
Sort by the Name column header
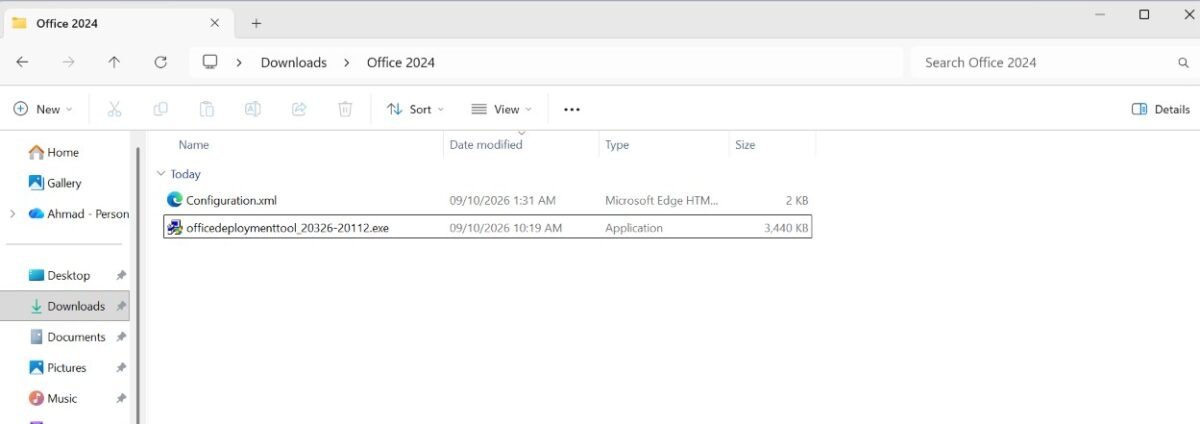[x=193, y=145]
